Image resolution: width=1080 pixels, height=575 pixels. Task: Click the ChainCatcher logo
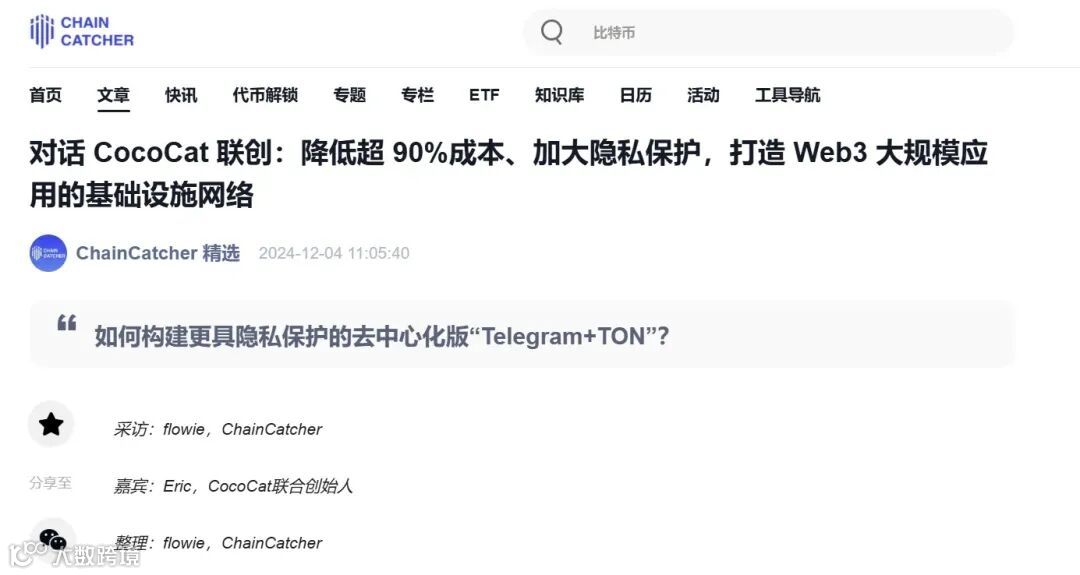[82, 32]
